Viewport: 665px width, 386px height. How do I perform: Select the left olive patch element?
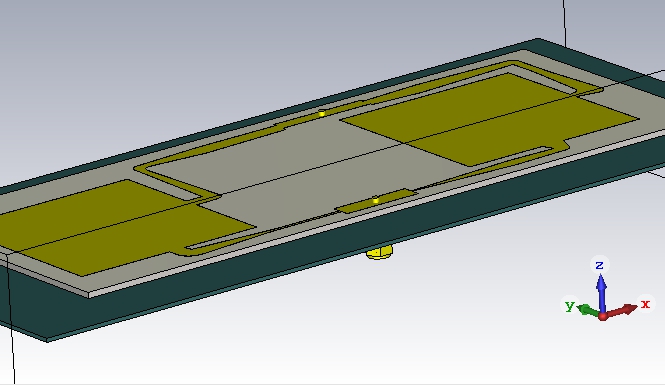pos(123,225)
